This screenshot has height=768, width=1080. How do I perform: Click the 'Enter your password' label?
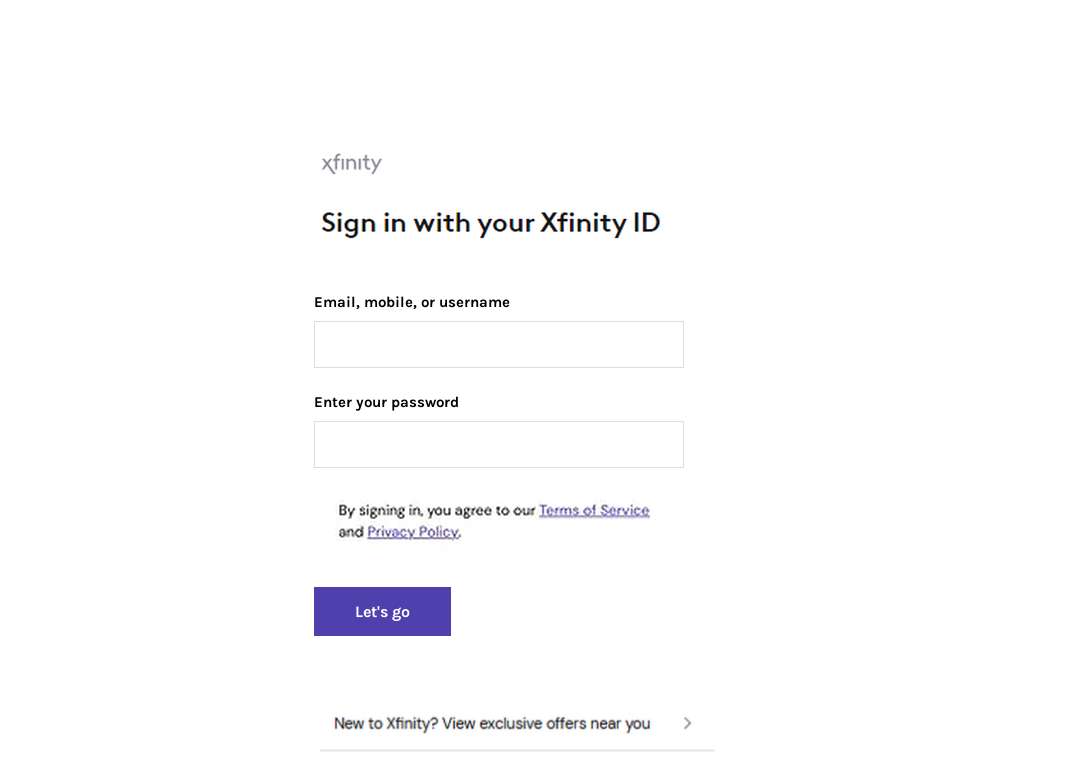click(x=386, y=402)
